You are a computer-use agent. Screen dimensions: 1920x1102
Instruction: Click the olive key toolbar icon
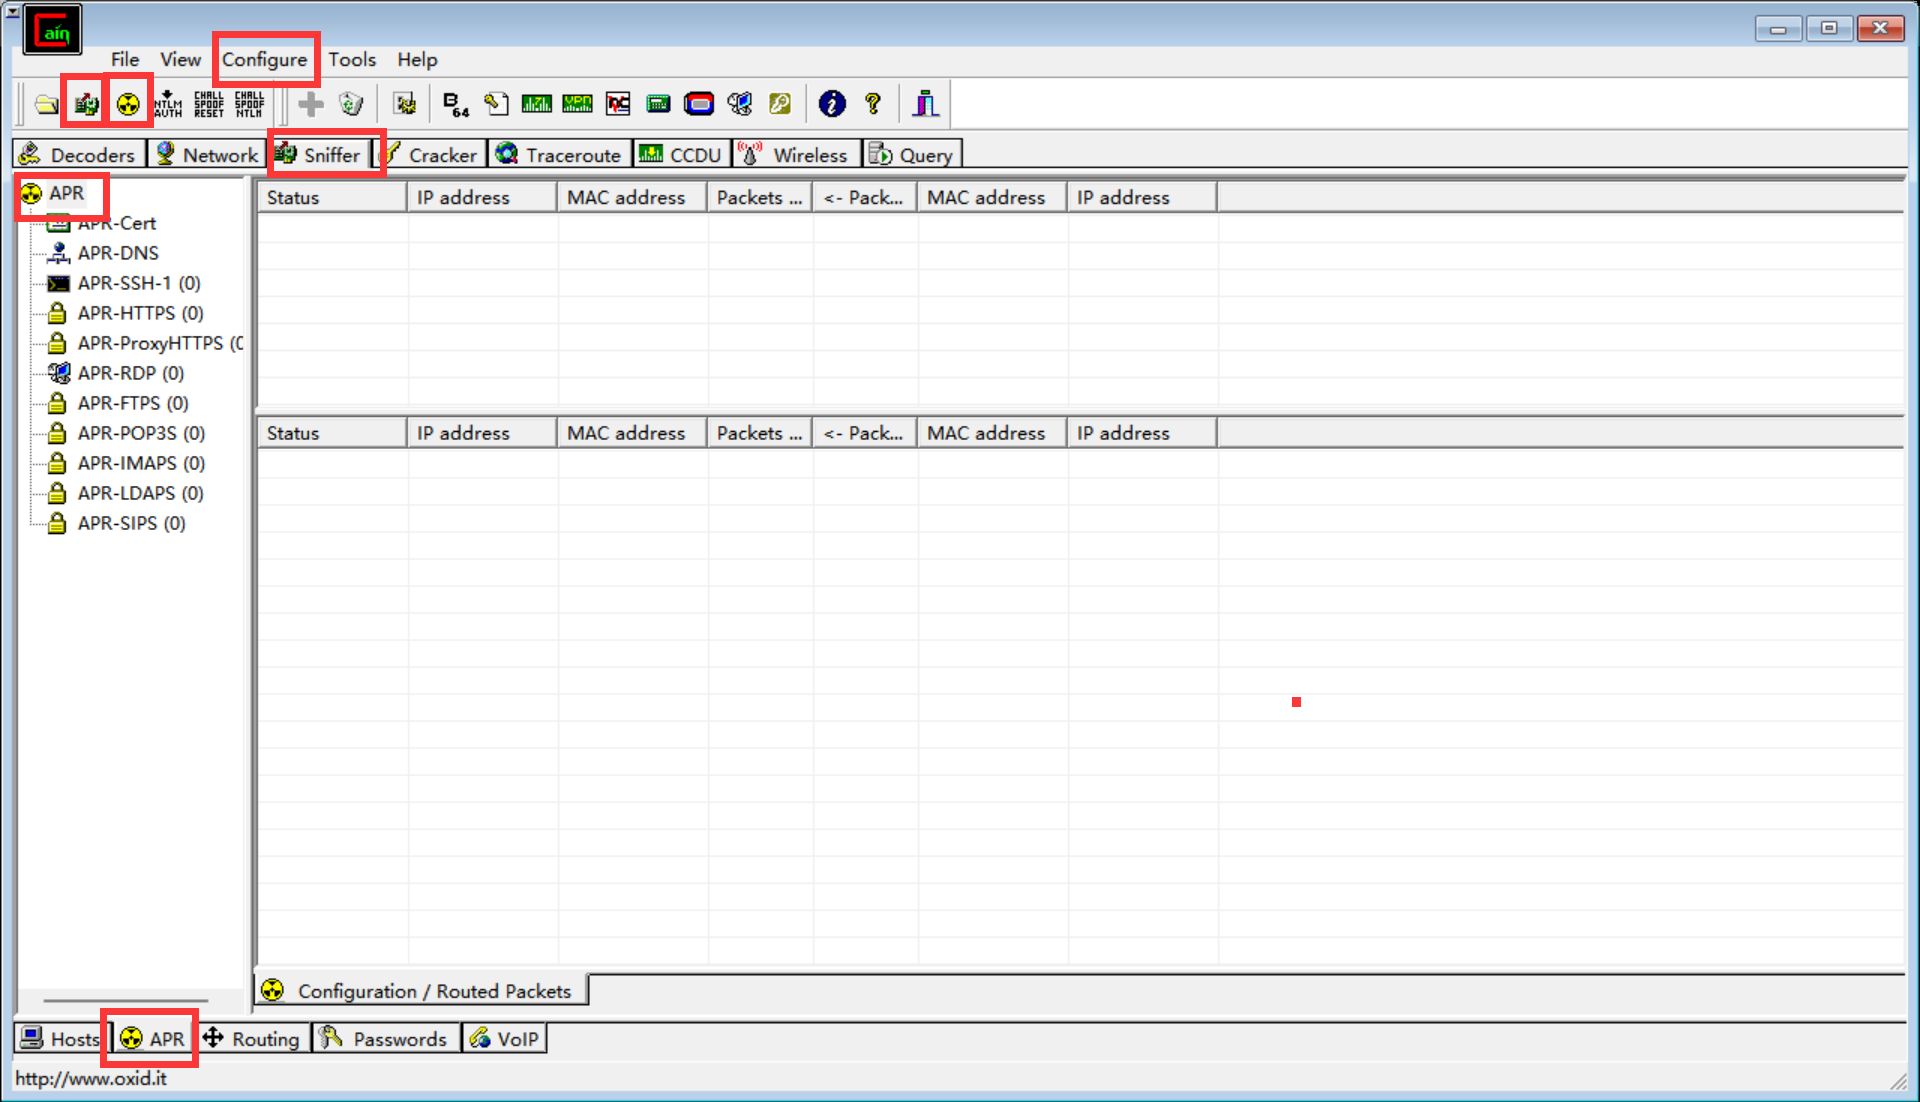[x=780, y=103]
